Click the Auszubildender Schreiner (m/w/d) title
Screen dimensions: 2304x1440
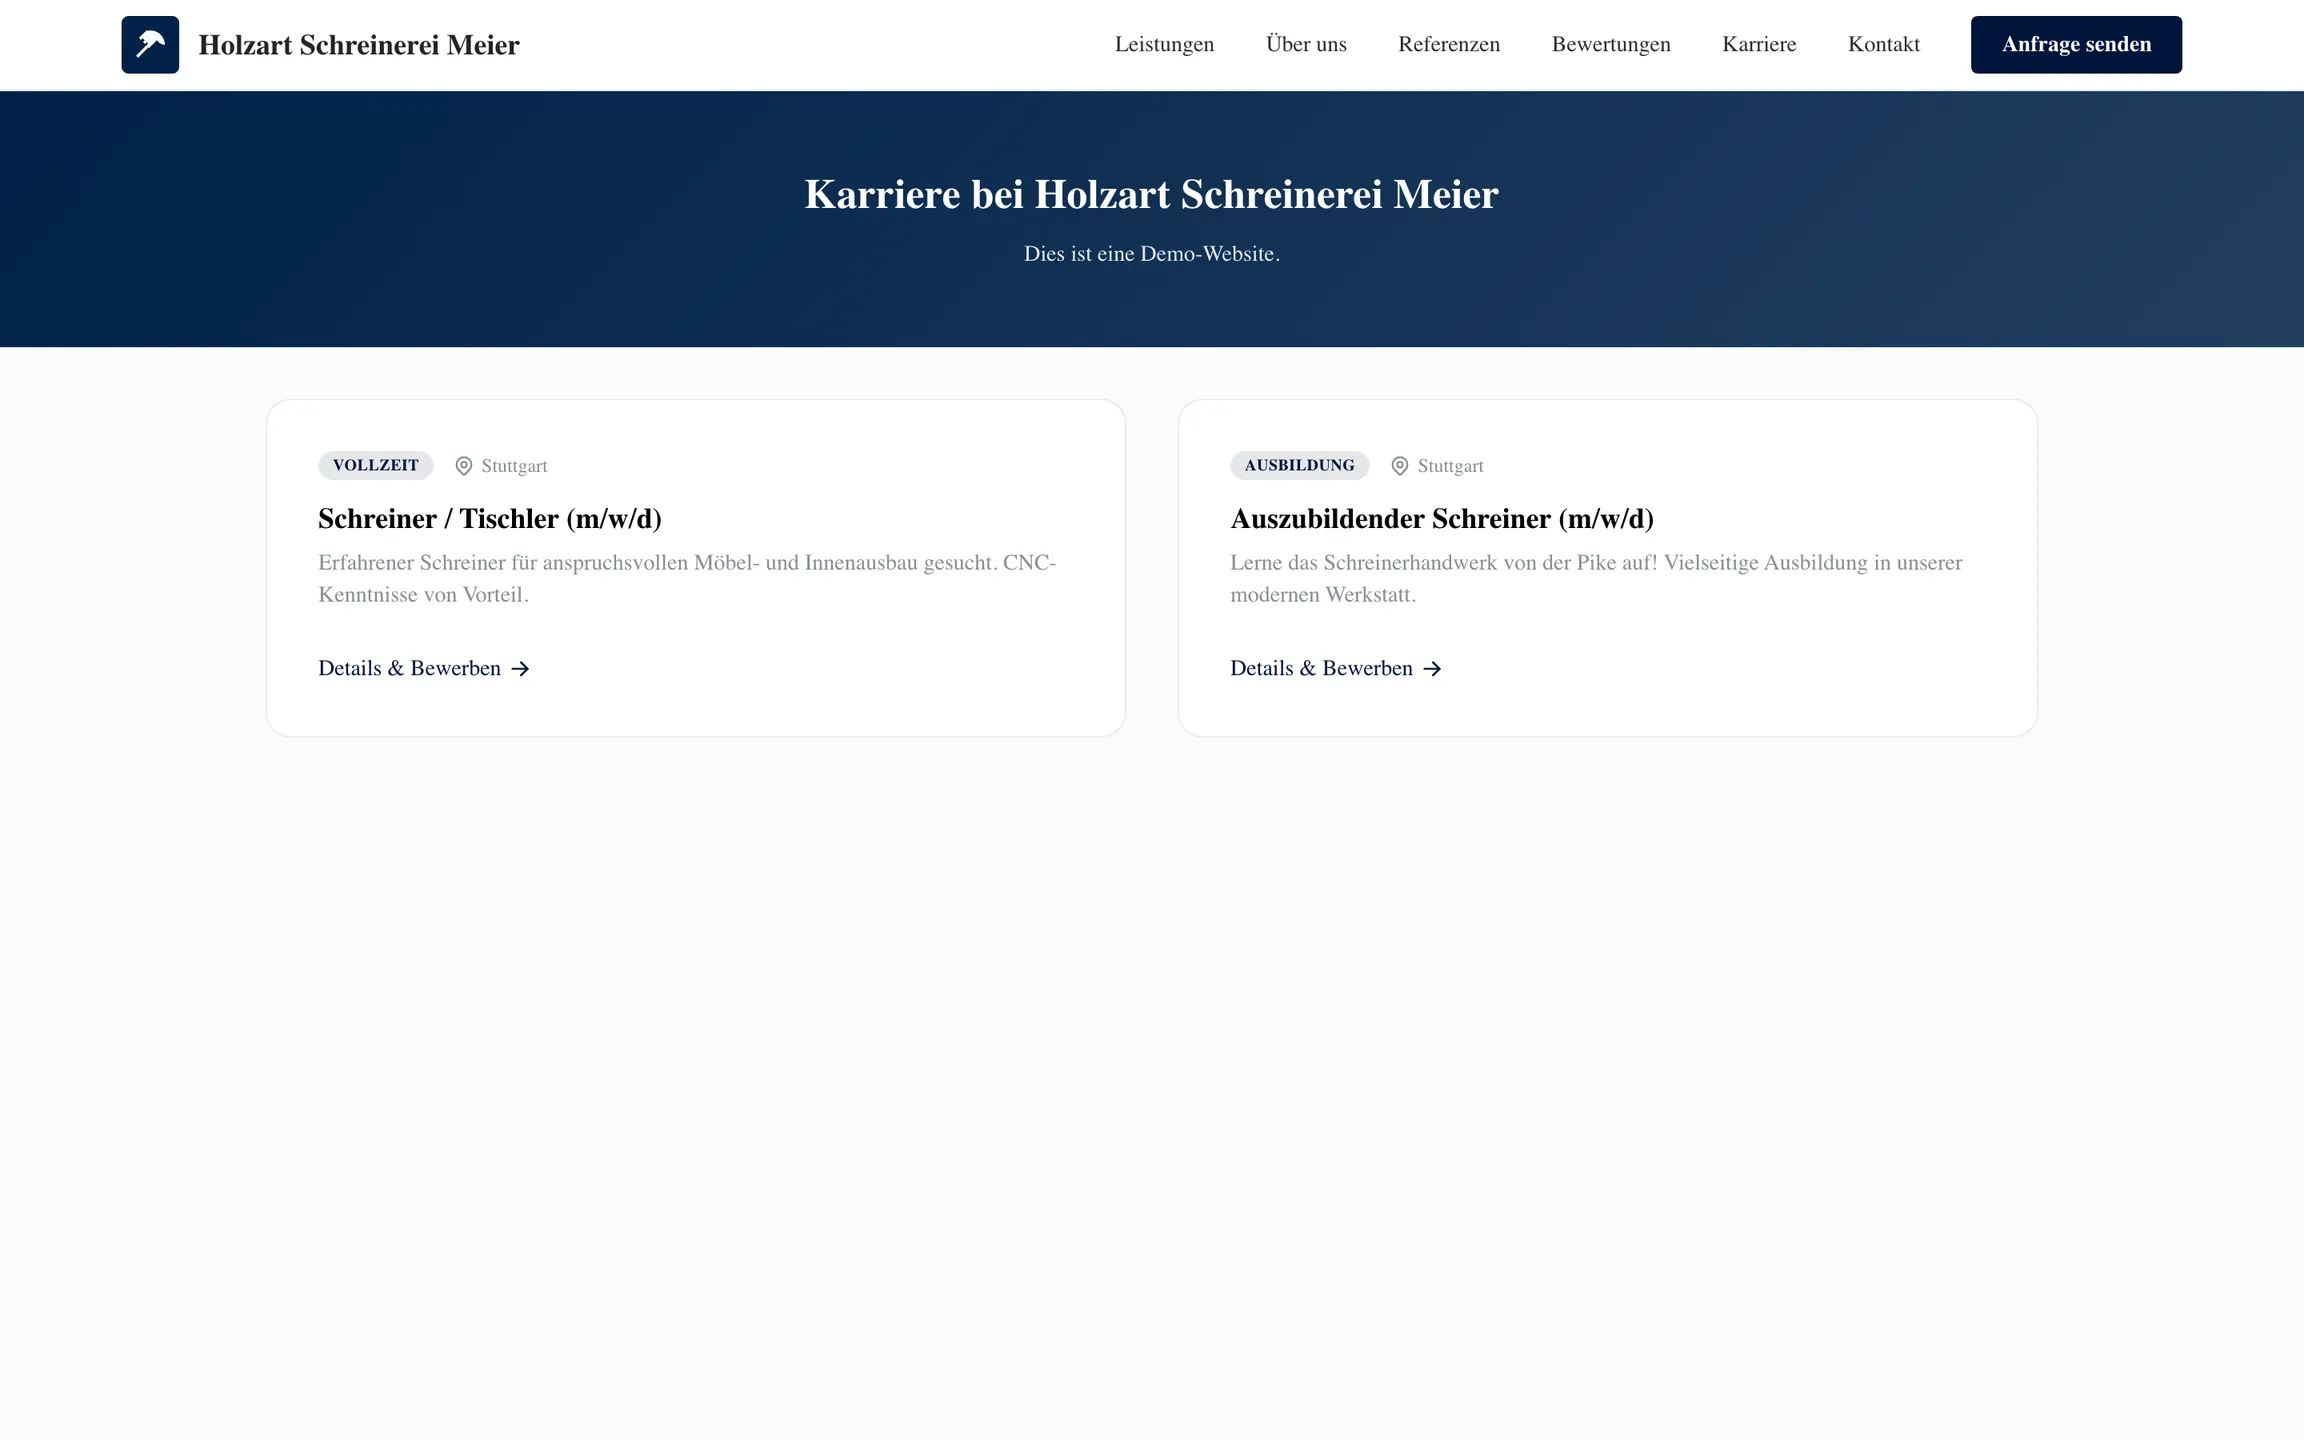[1442, 519]
